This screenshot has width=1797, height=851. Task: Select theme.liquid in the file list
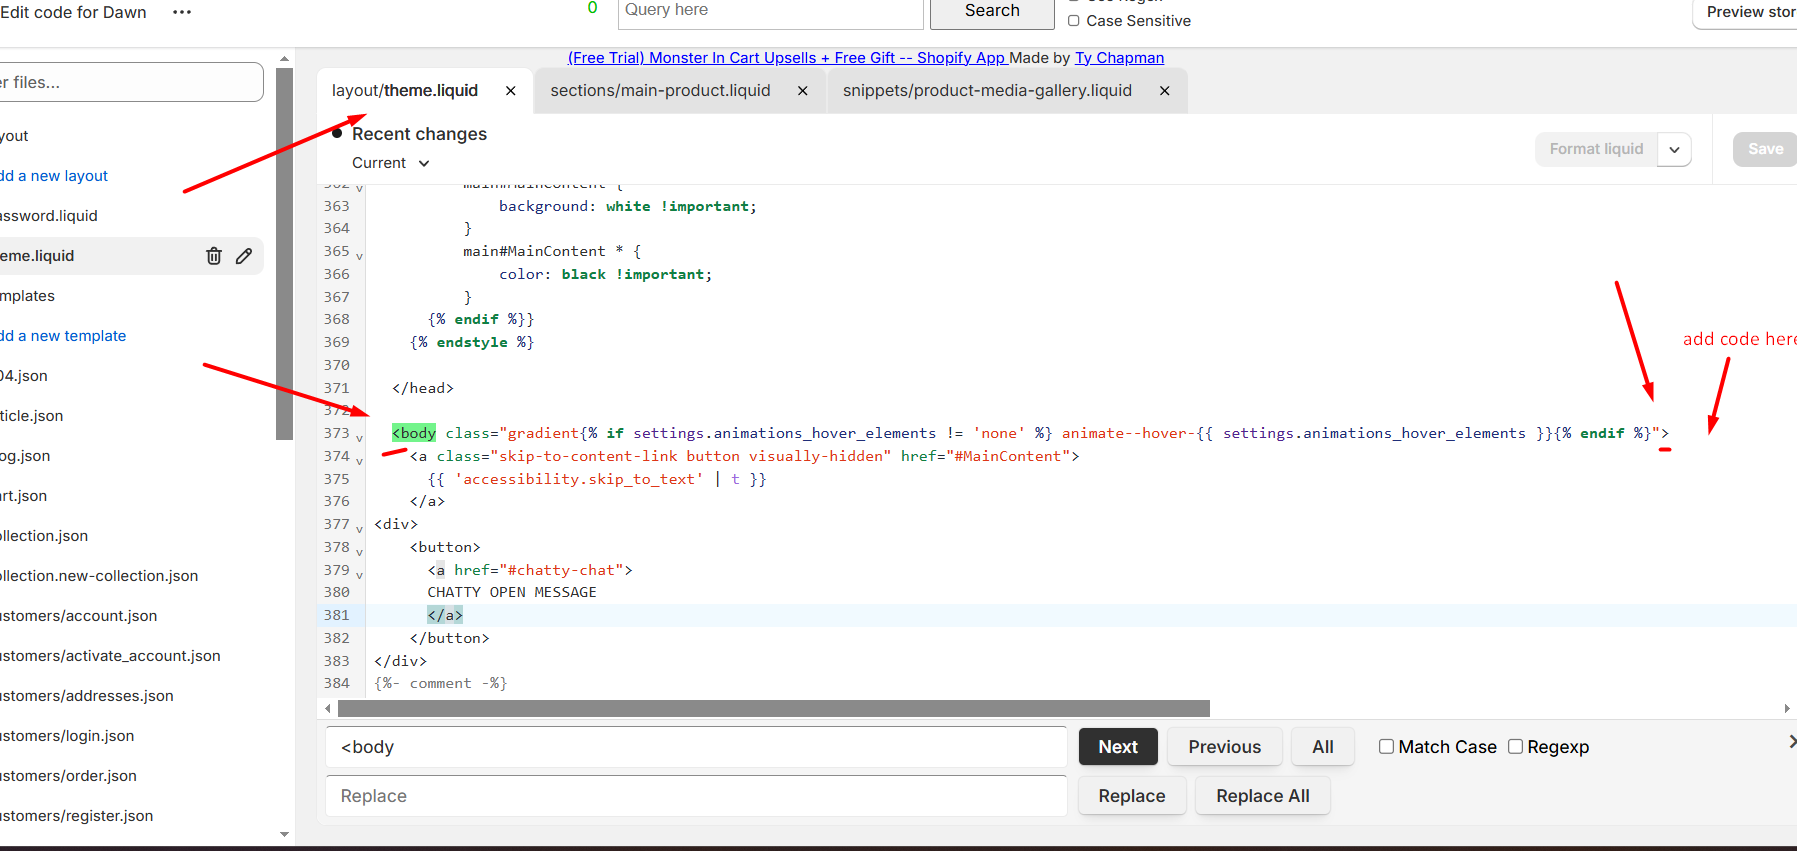(37, 256)
